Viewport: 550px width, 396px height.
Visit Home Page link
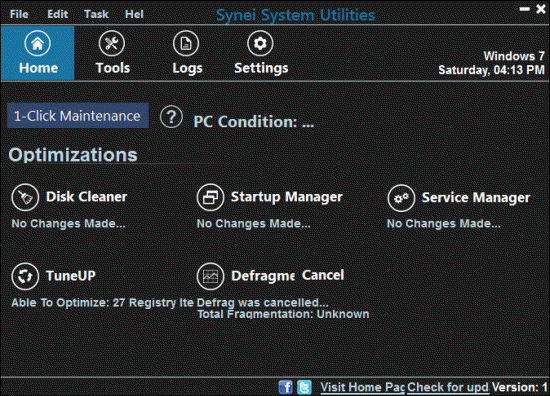363,387
